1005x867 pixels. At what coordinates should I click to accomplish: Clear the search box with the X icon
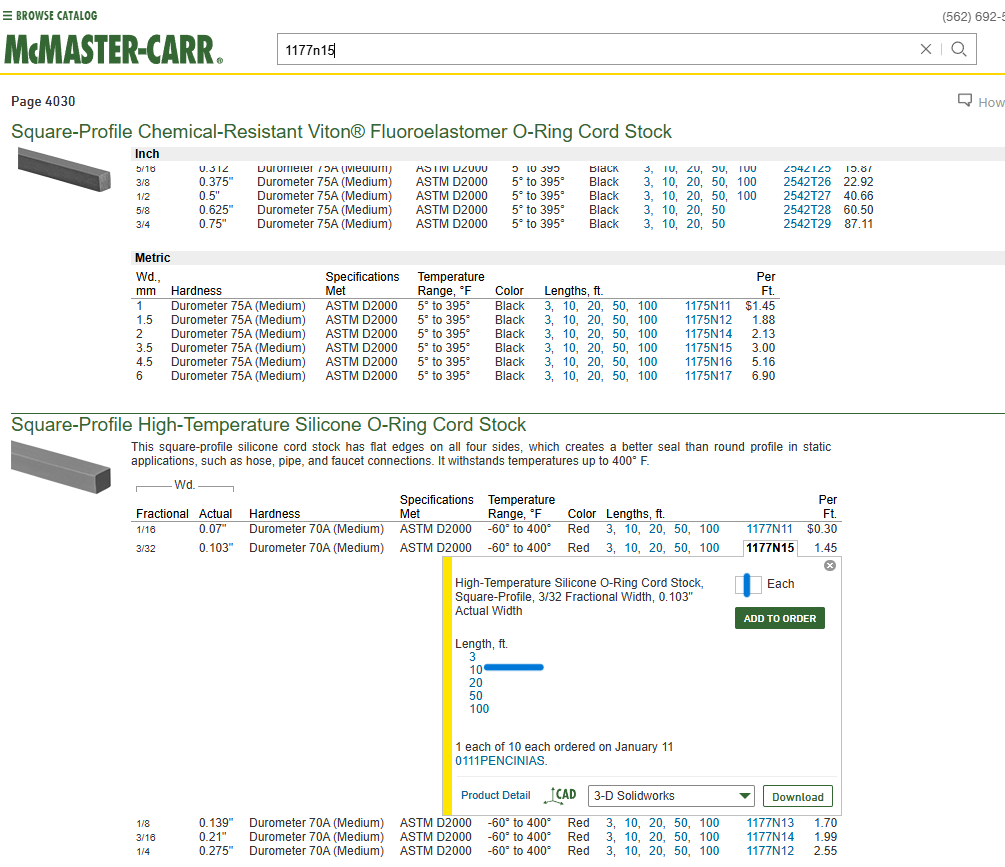pyautogui.click(x=926, y=49)
